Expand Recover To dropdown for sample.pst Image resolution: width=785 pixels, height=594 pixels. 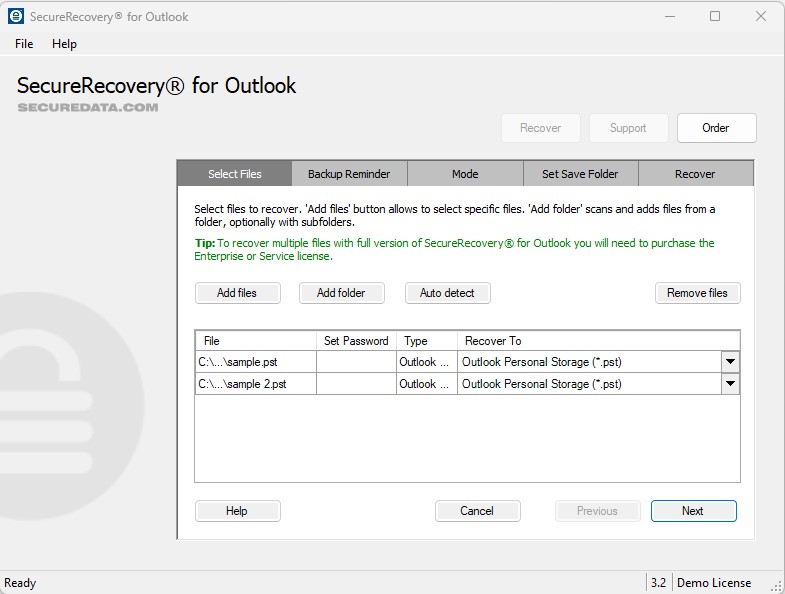pos(730,362)
